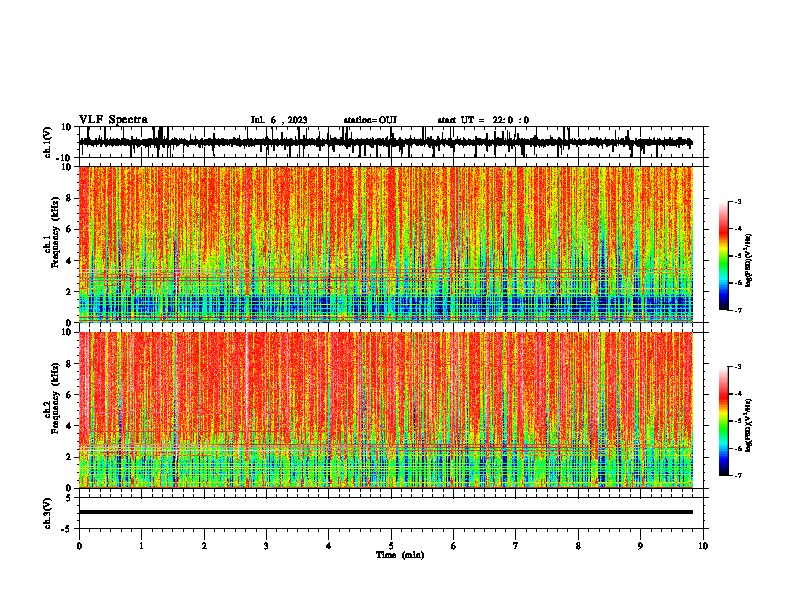The image size is (792, 612).
Task: Click the flat black ch.3 trace line
Action: [386, 512]
